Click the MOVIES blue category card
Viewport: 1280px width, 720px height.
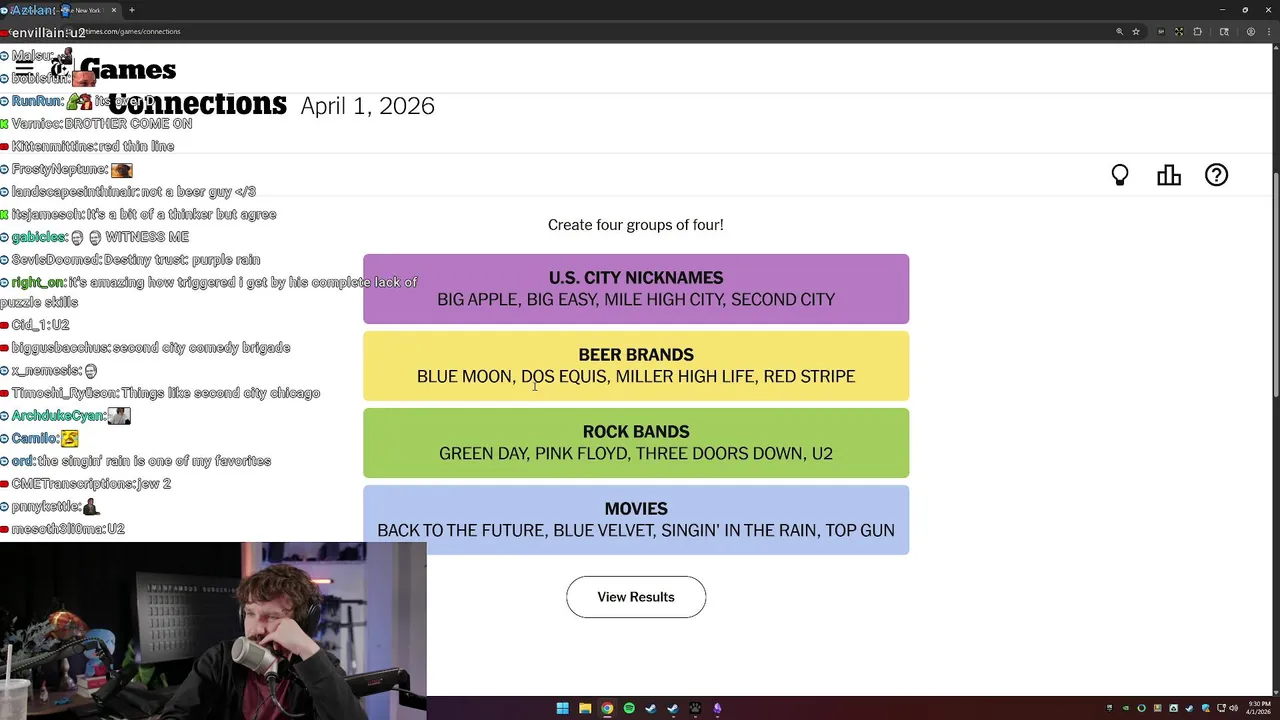coord(636,520)
